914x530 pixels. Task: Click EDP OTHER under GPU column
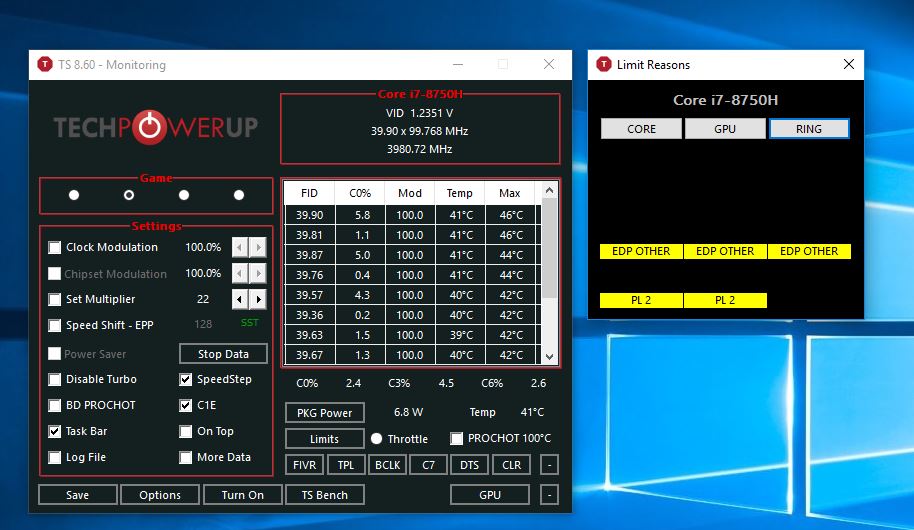click(725, 251)
